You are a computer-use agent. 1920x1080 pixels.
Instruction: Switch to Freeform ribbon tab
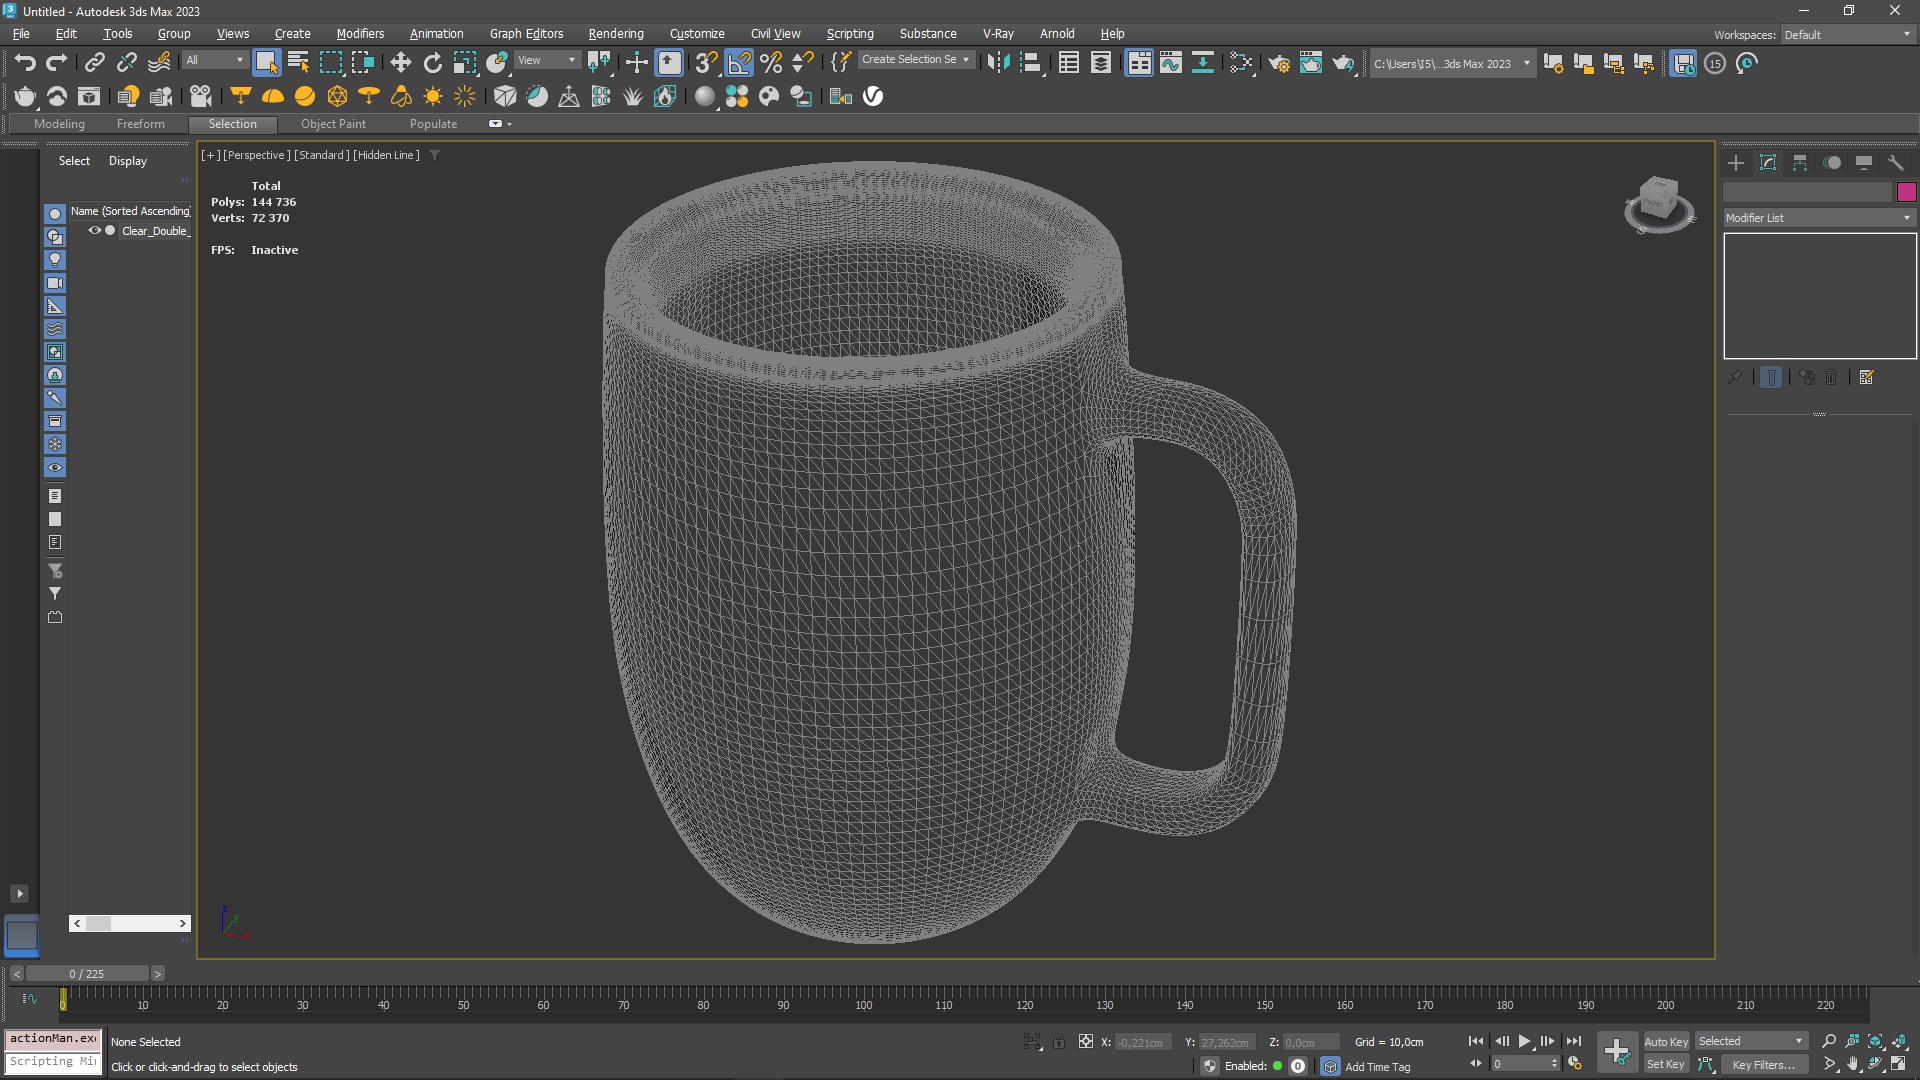(x=140, y=124)
